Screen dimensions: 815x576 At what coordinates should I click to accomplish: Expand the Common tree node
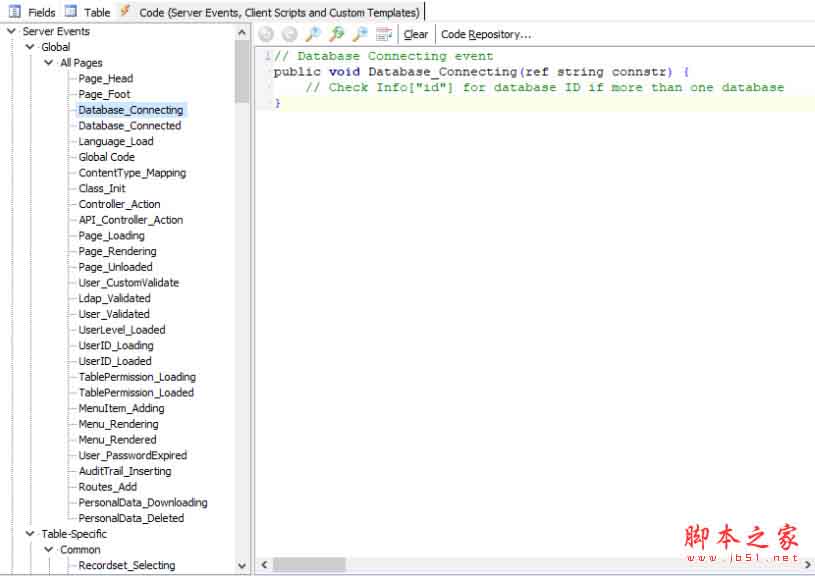coord(47,549)
